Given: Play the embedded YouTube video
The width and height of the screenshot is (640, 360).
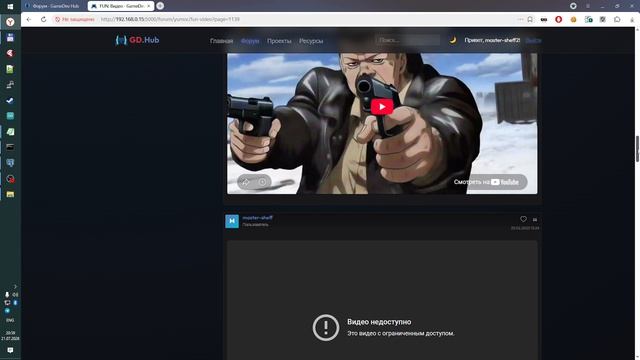Looking at the screenshot, I should [x=382, y=107].
